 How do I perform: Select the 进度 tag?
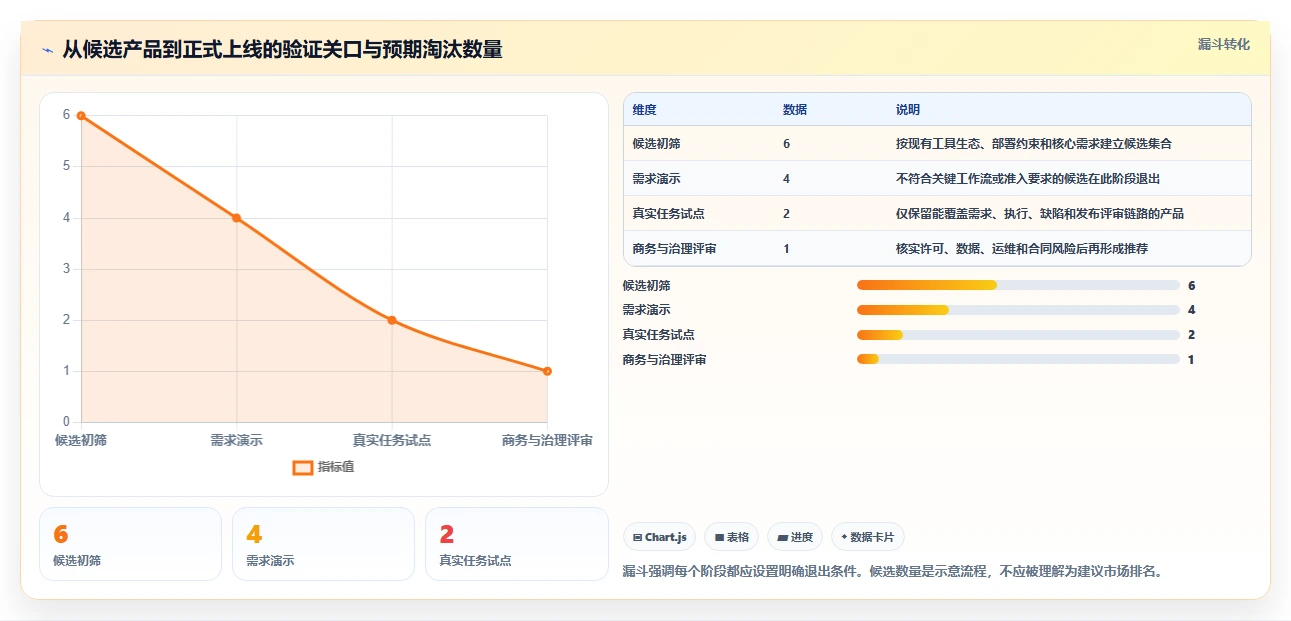(x=795, y=537)
